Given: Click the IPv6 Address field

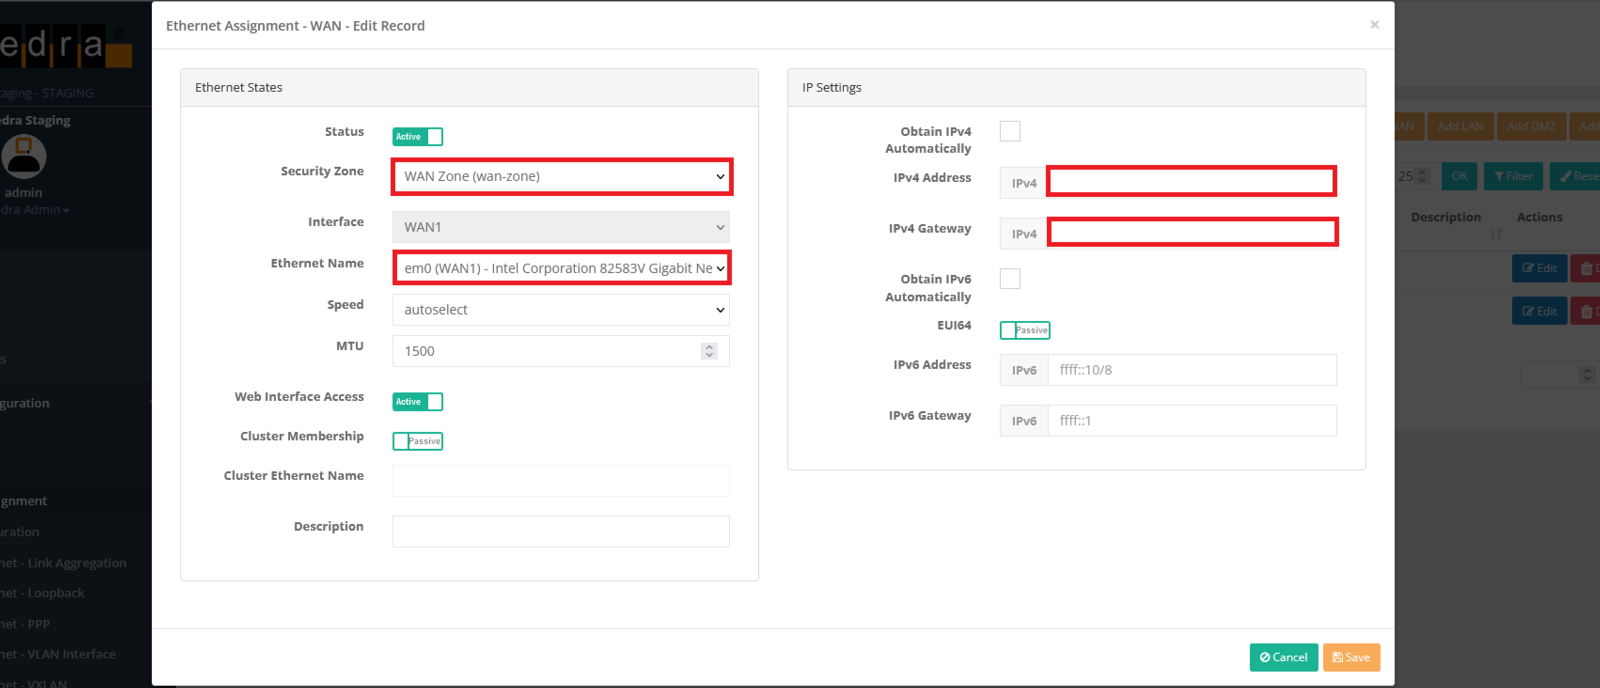Looking at the screenshot, I should pos(1191,370).
